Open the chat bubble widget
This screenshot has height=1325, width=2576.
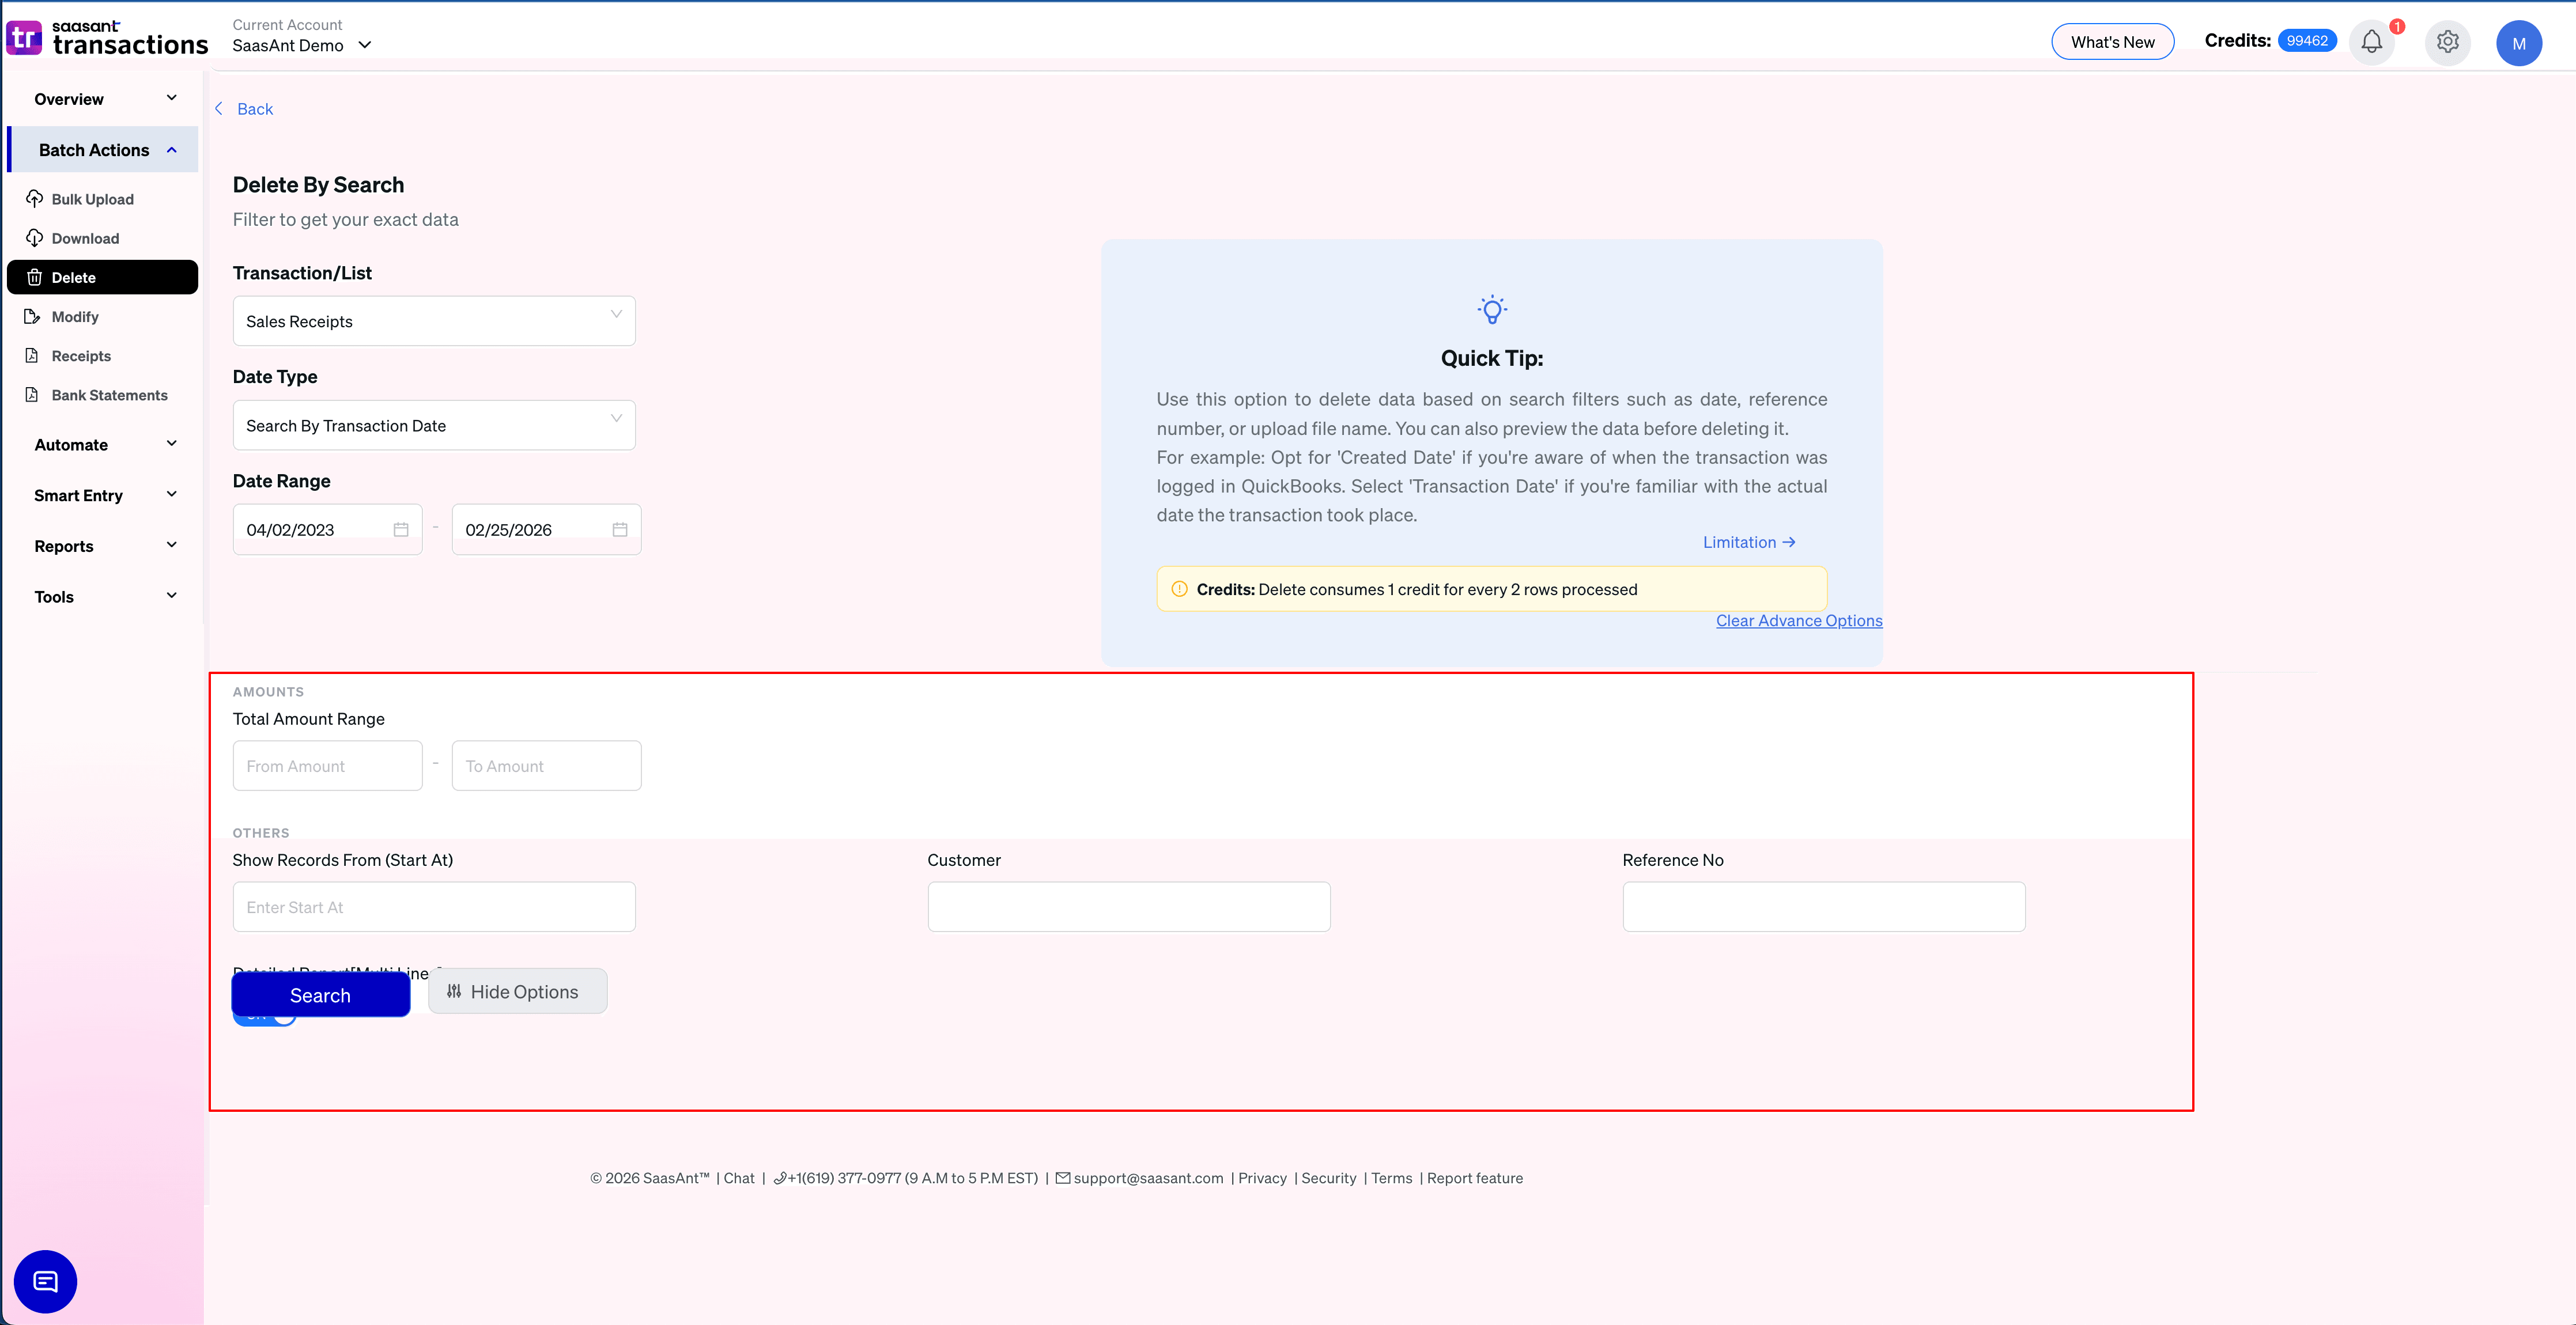45,1281
